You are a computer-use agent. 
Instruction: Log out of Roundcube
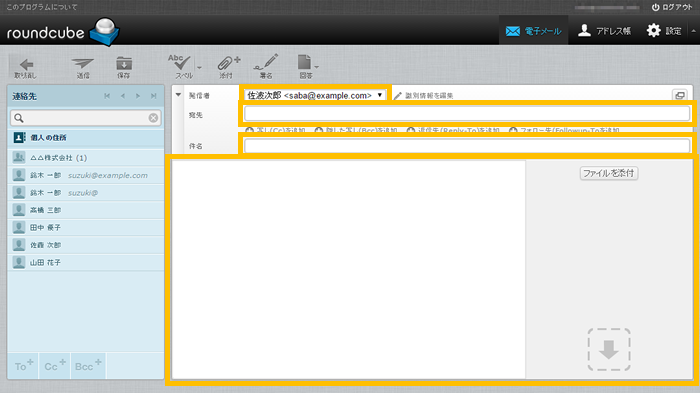672,7
